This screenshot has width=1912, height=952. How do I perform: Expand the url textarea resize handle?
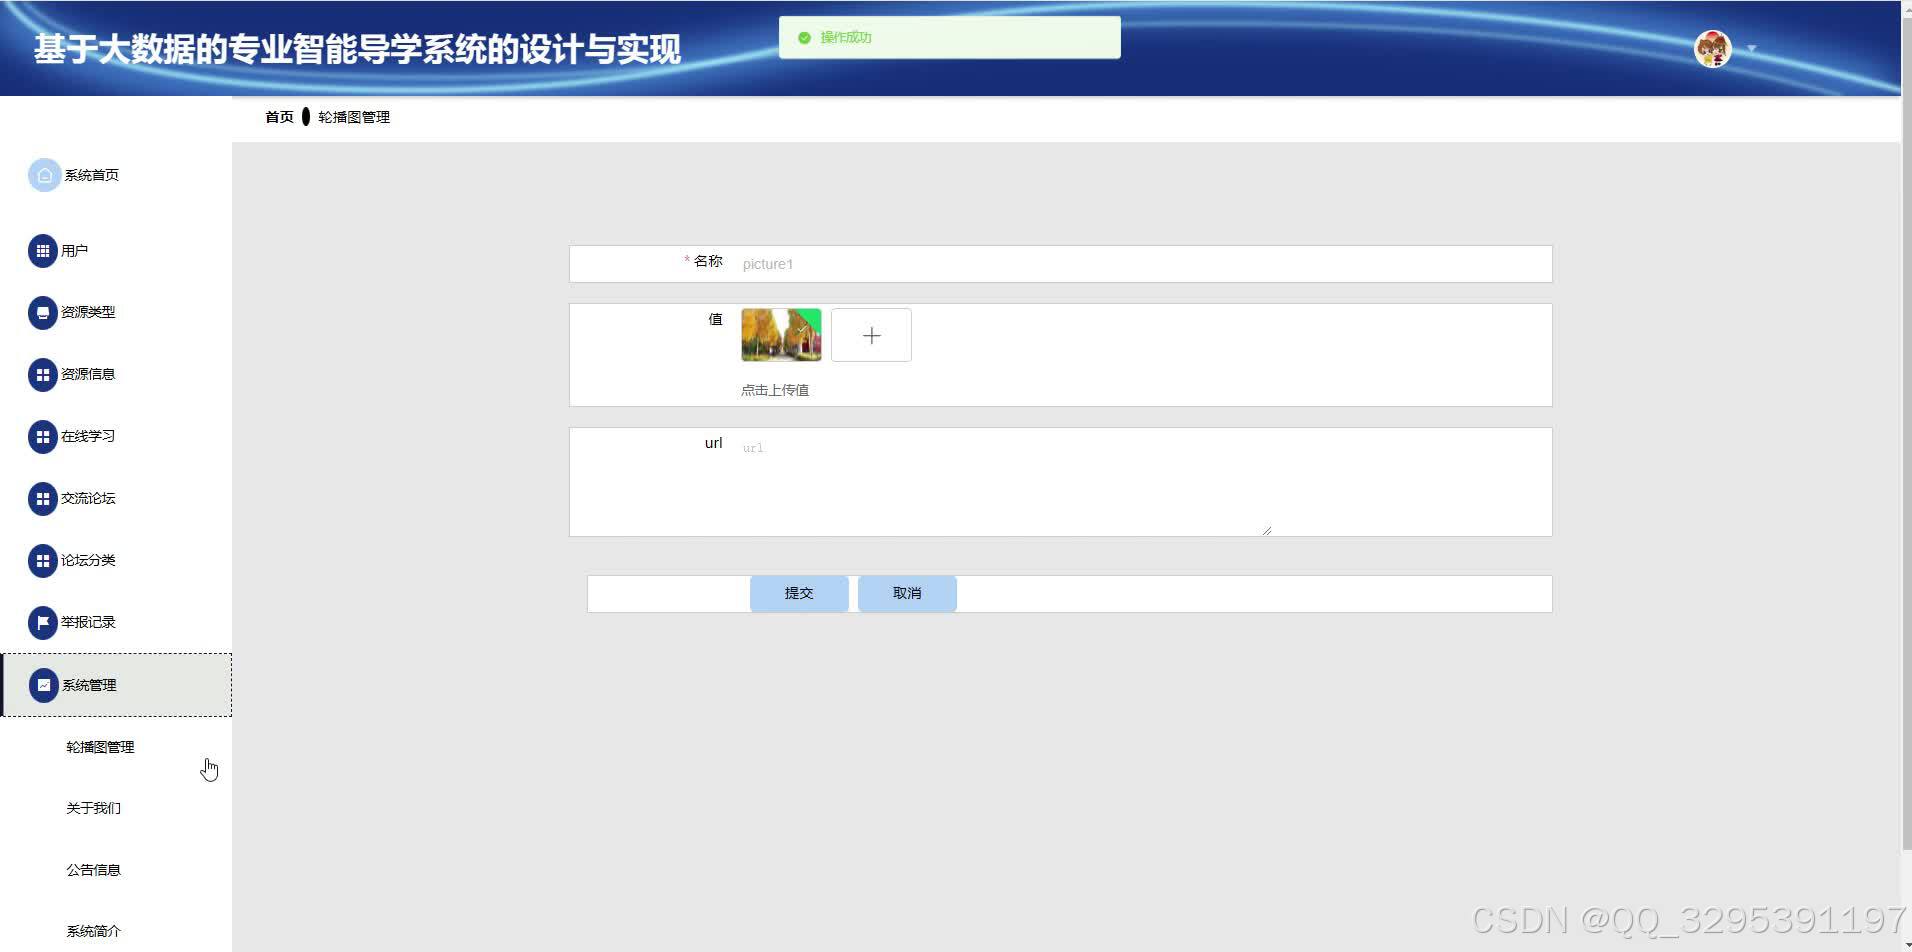pyautogui.click(x=1266, y=528)
